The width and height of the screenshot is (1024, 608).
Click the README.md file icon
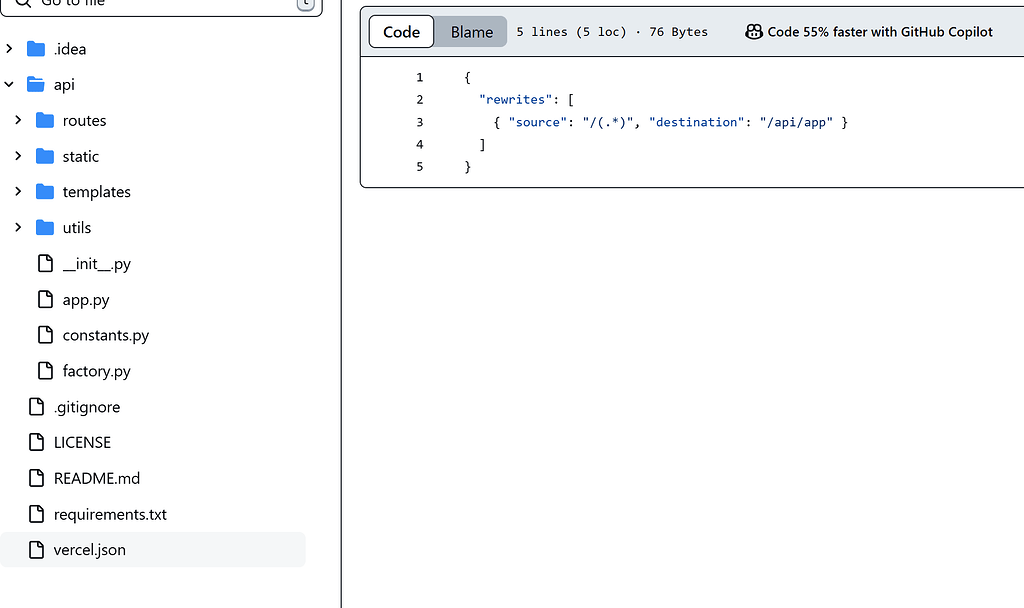37,478
